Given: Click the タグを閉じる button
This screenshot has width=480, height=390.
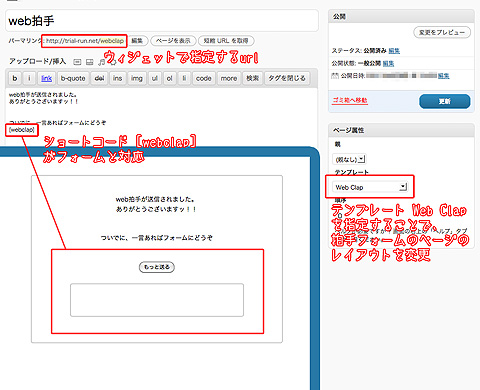Looking at the screenshot, I should [287, 78].
